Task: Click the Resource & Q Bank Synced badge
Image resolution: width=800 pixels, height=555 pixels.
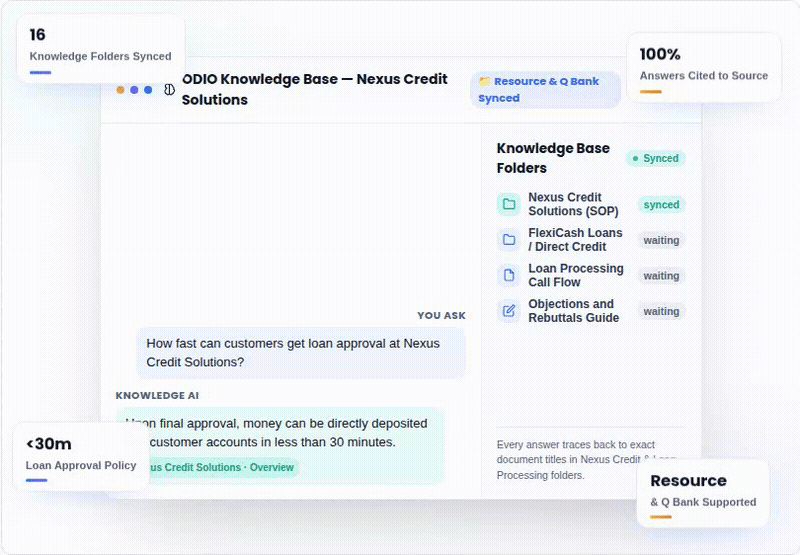Action: 545,90
